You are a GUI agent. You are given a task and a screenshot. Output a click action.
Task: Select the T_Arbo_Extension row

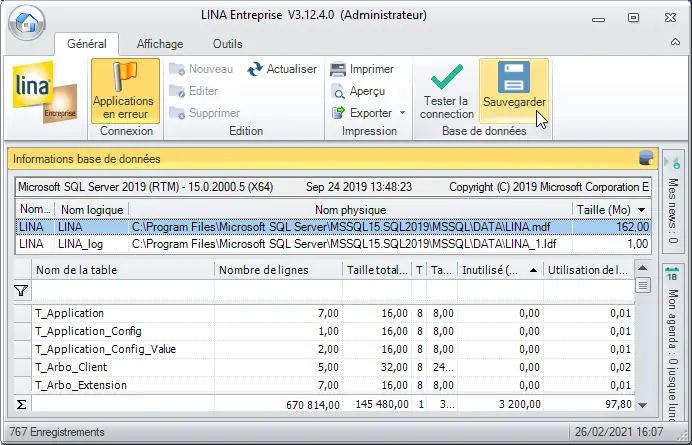coord(324,385)
